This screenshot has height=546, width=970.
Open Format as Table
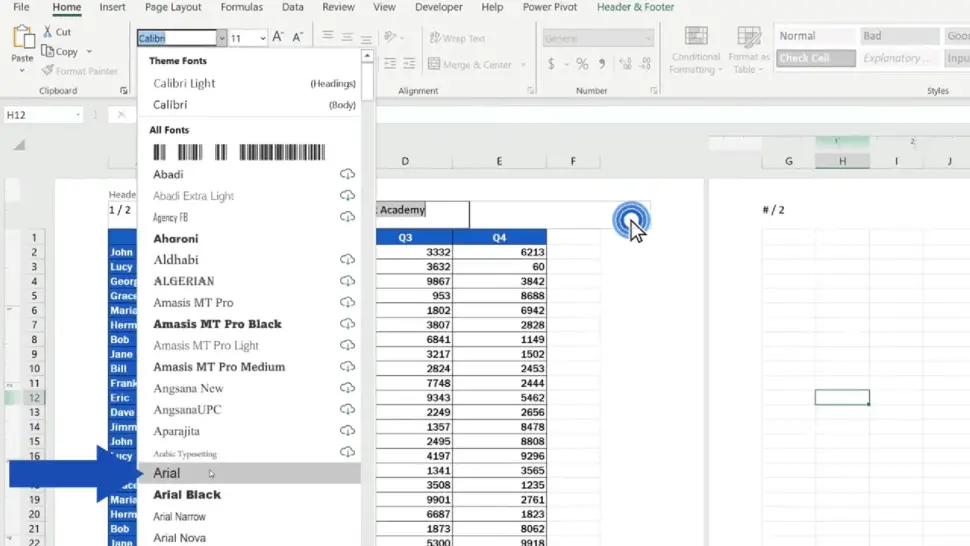749,50
